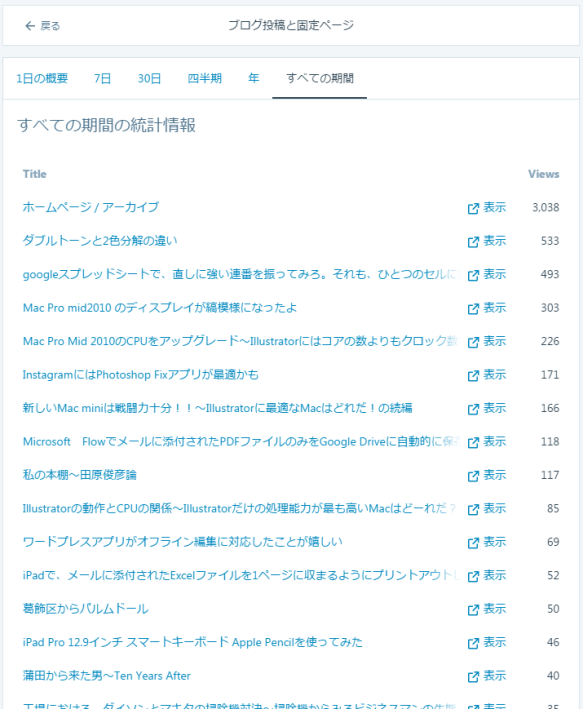Open external icon for 葛飾区からパルムドール row
Viewport: 583px width, 709px height.
473,610
